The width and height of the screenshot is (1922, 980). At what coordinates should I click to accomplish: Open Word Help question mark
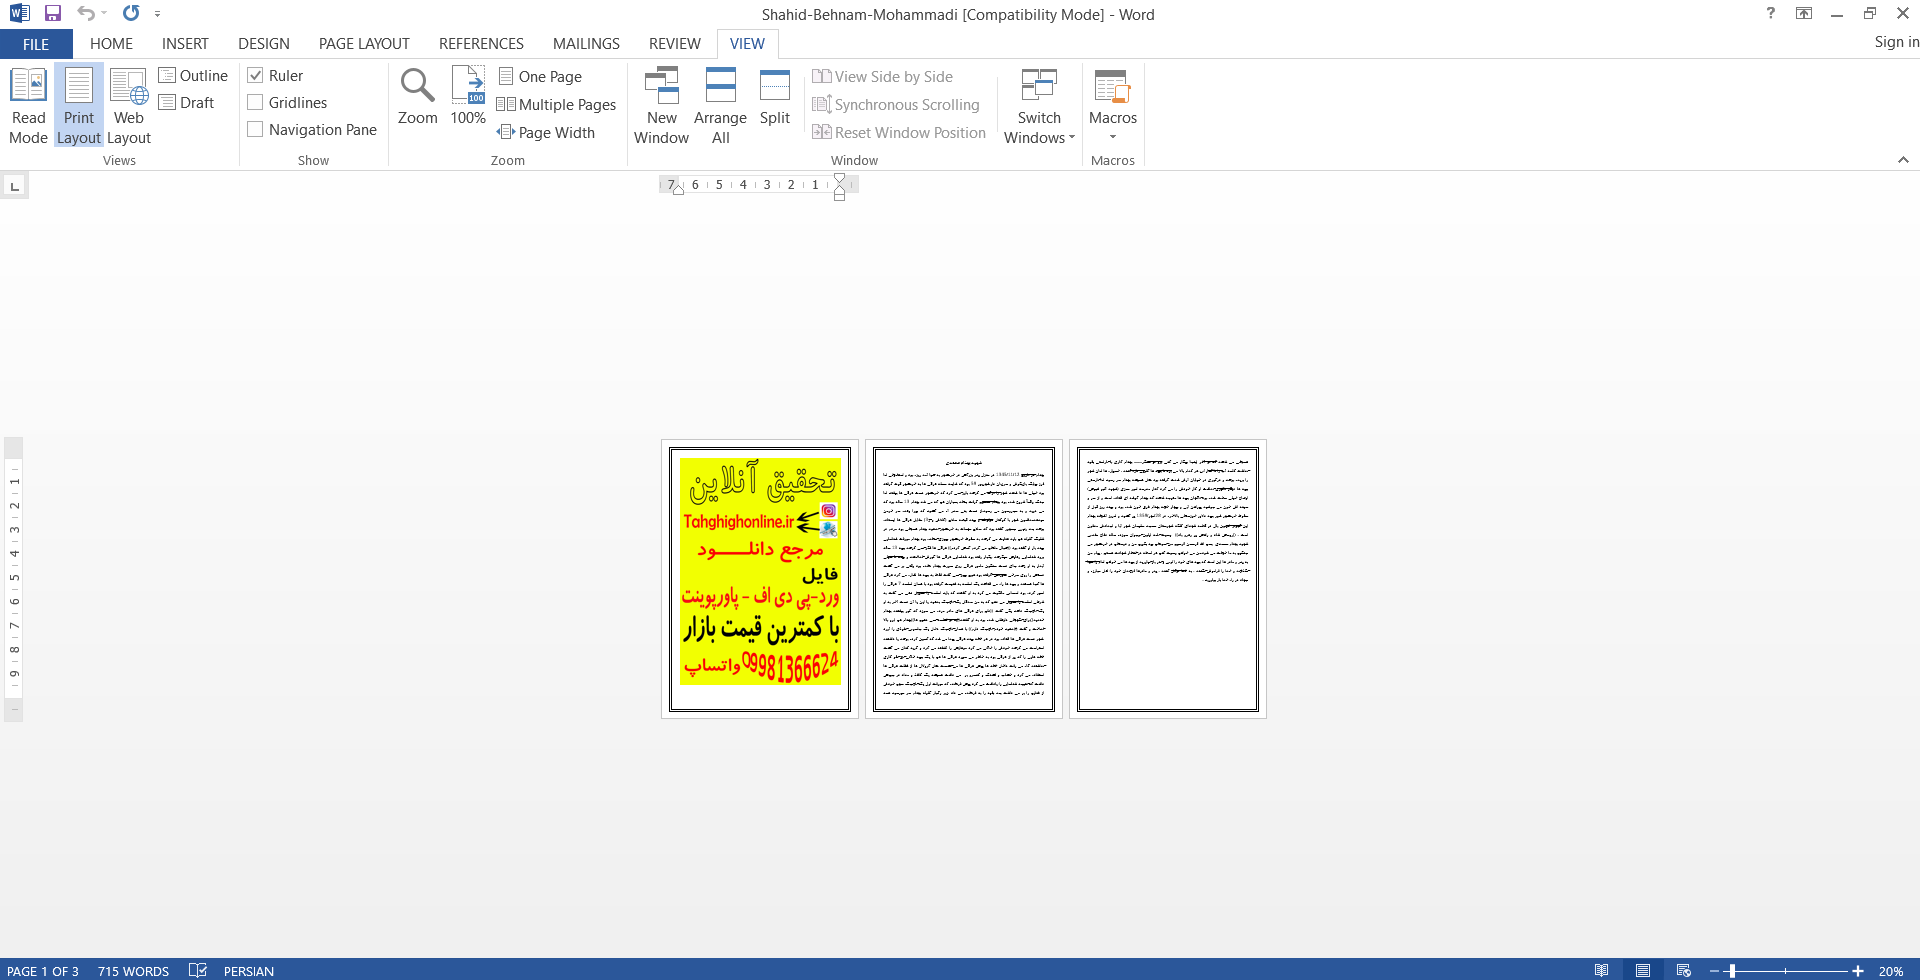click(x=1771, y=14)
